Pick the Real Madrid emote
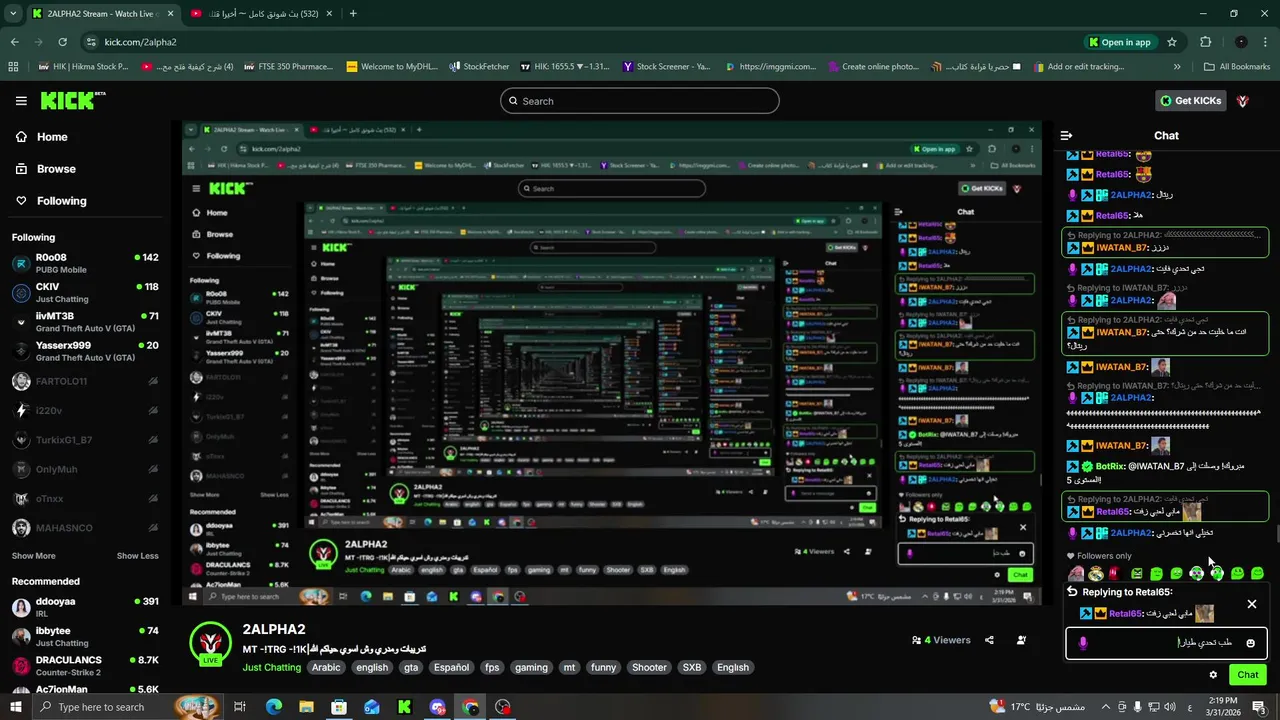Viewport: 1280px width, 720px height. pyautogui.click(x=1096, y=574)
